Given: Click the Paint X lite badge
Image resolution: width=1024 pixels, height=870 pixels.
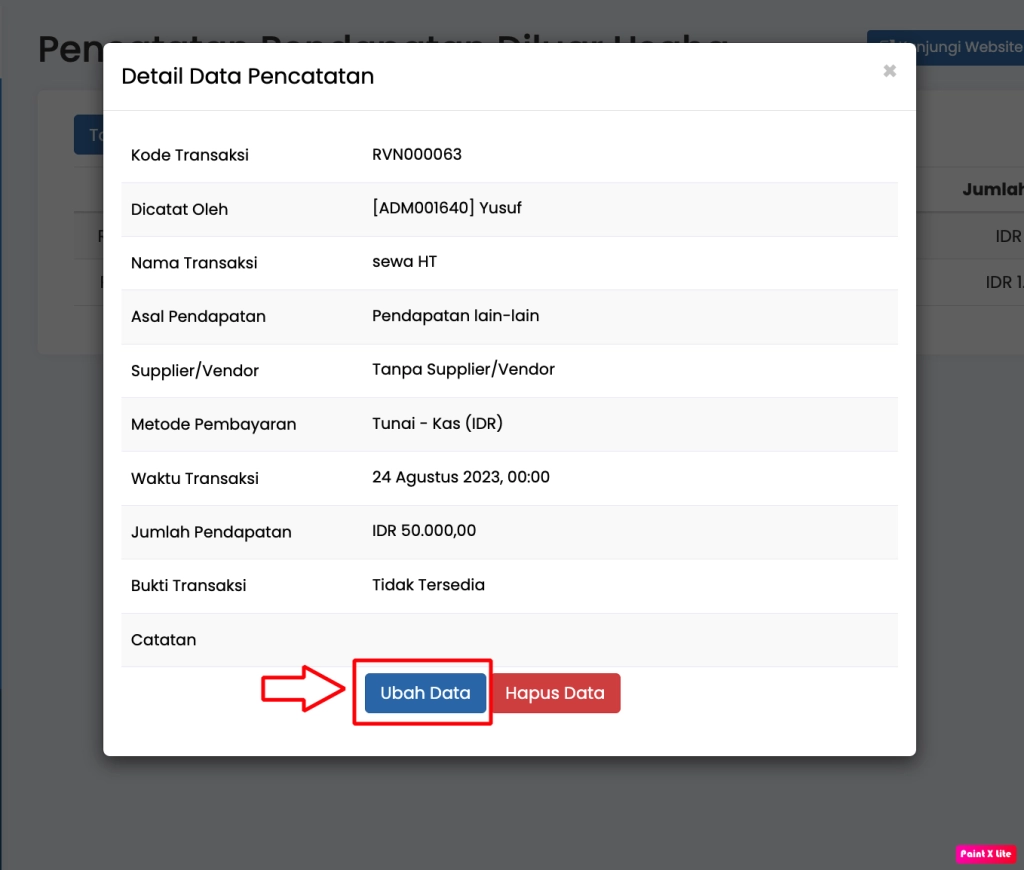Looking at the screenshot, I should point(985,854).
